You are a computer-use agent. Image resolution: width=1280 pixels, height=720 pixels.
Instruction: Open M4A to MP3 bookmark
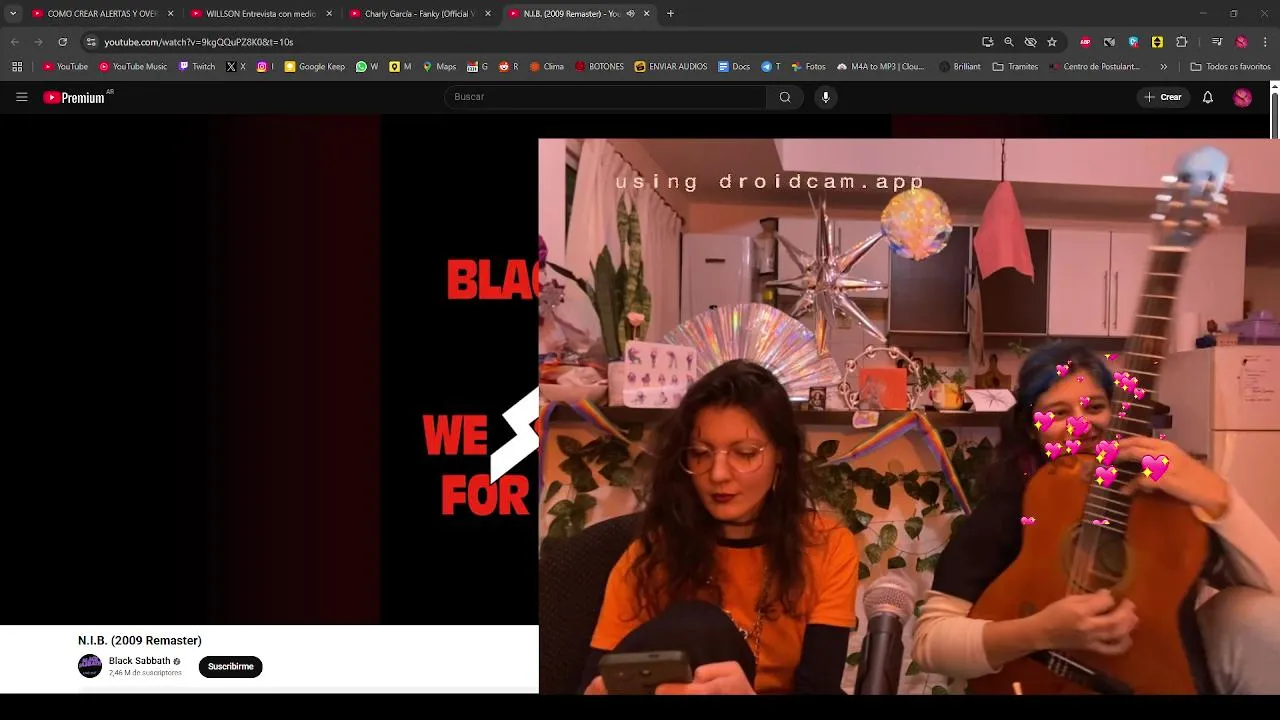[x=881, y=67]
